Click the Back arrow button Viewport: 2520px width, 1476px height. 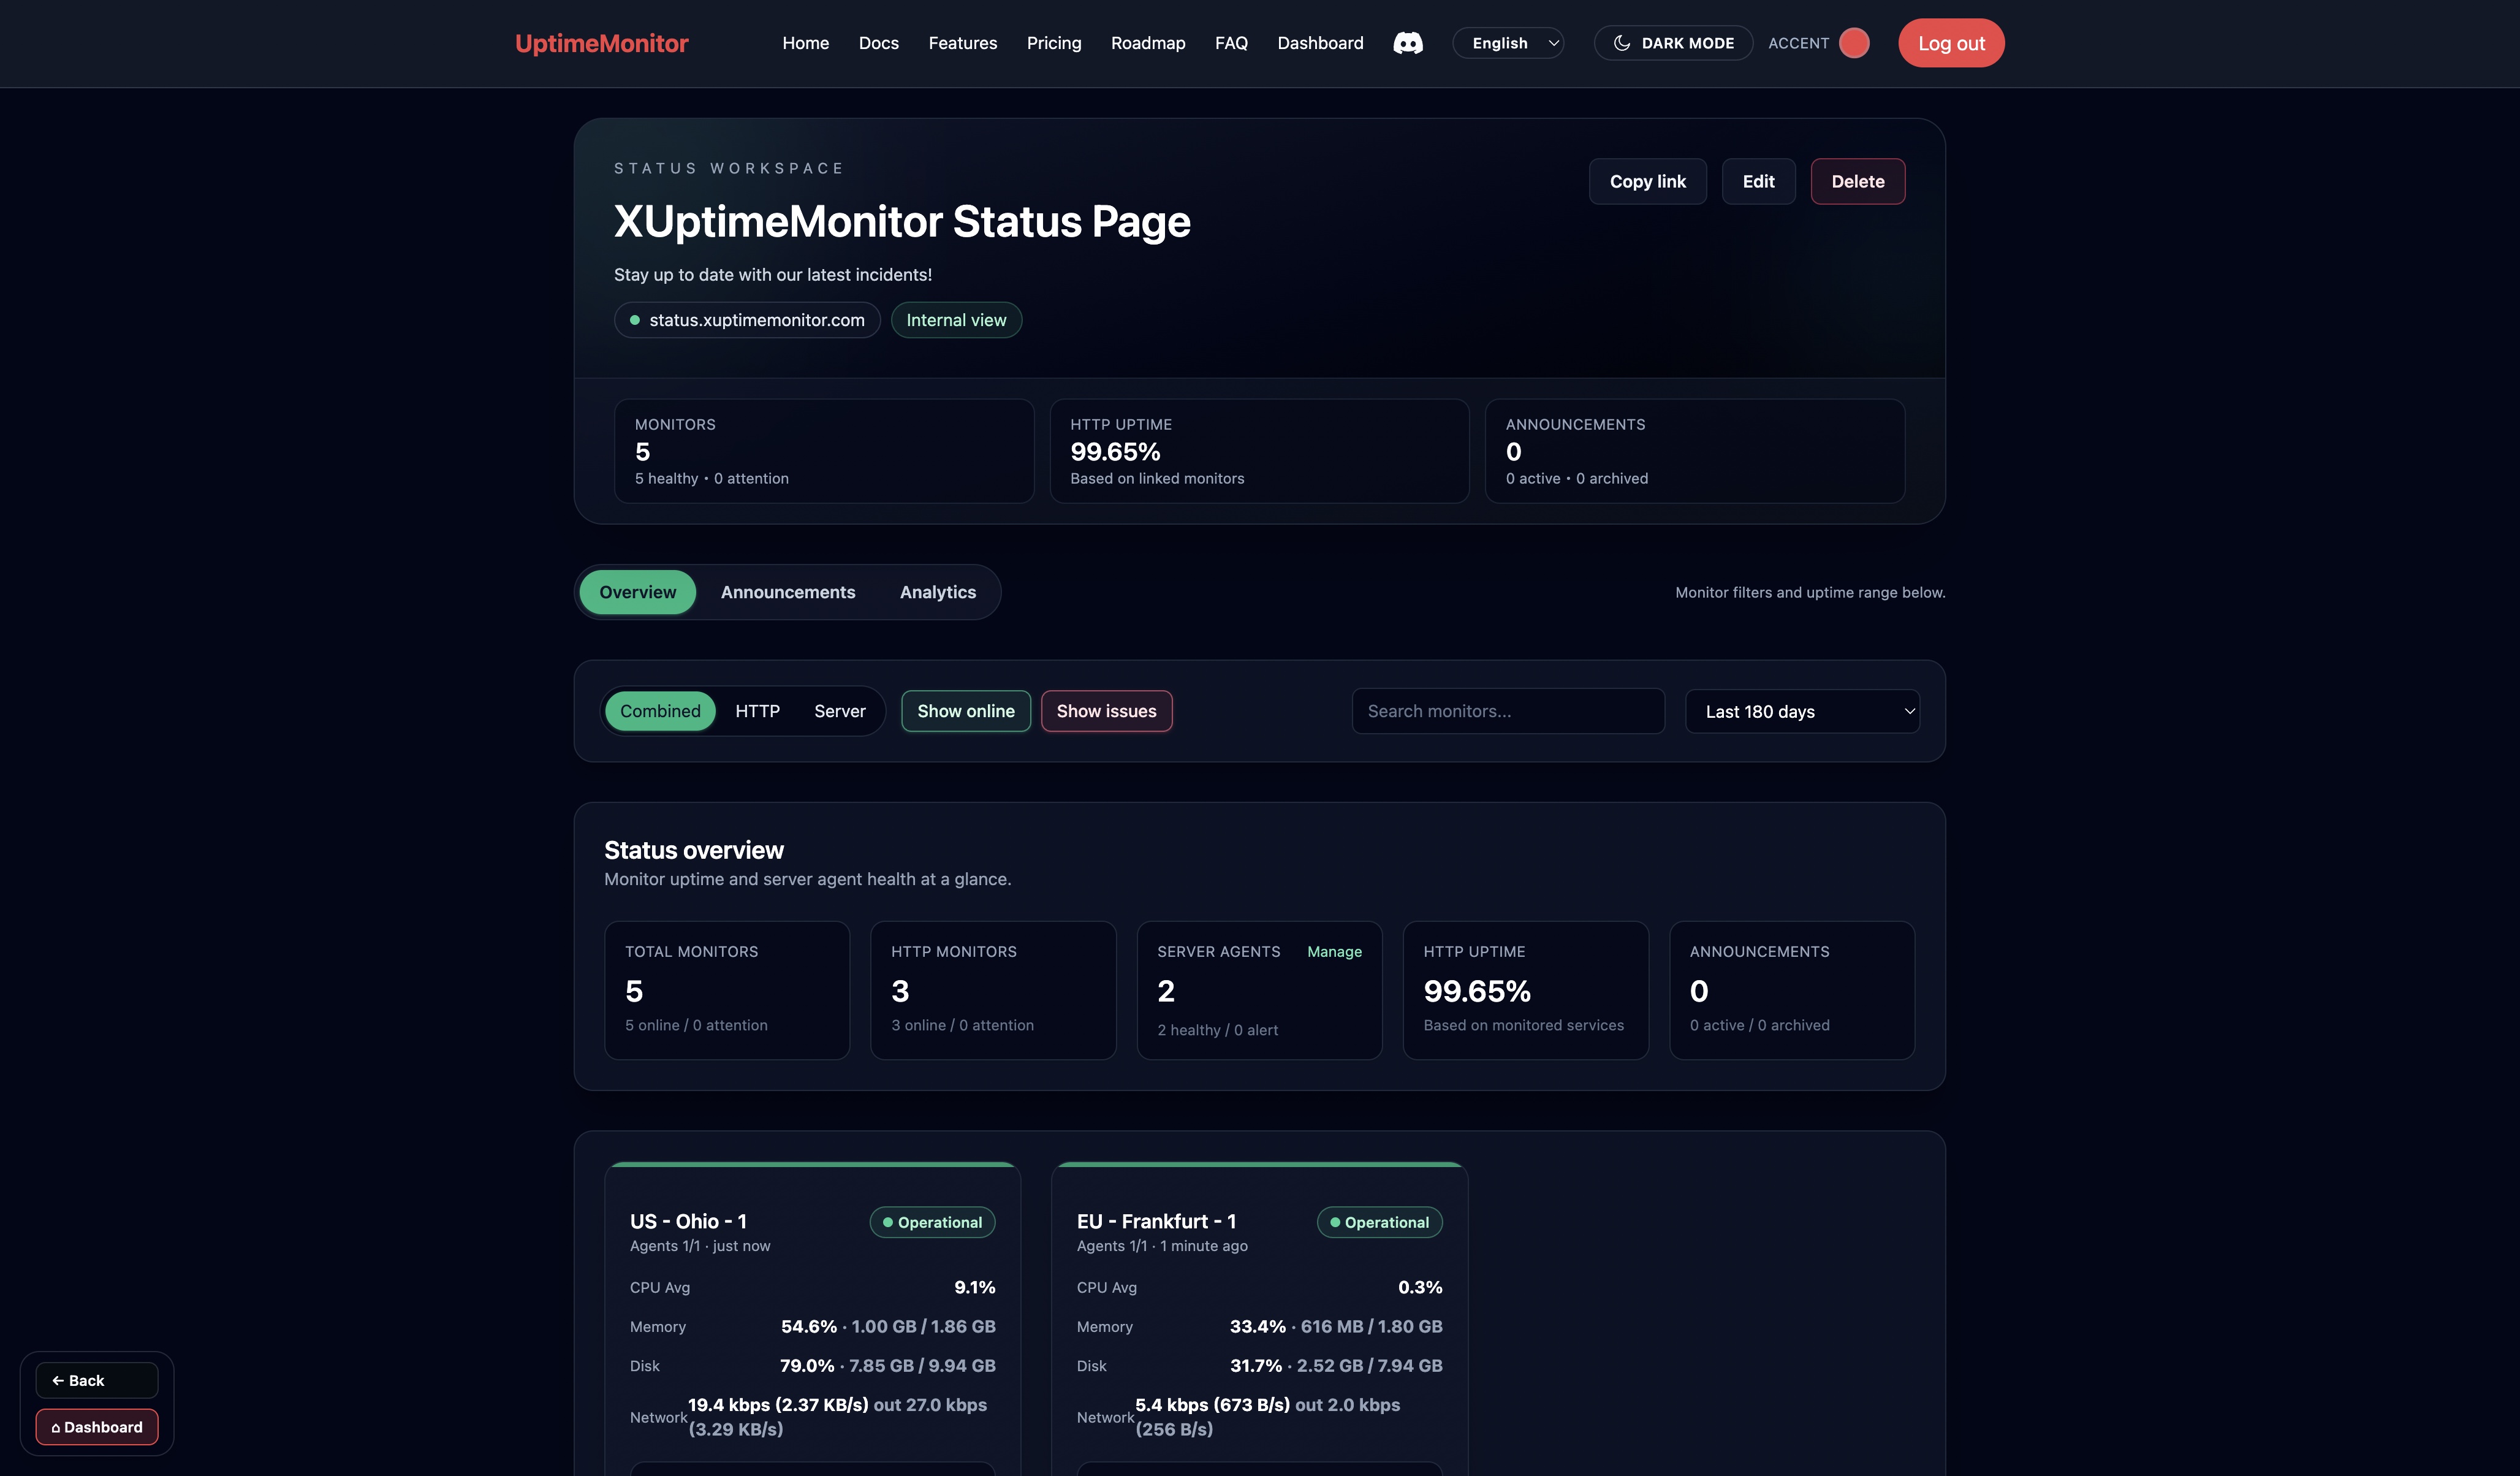pos(96,1380)
